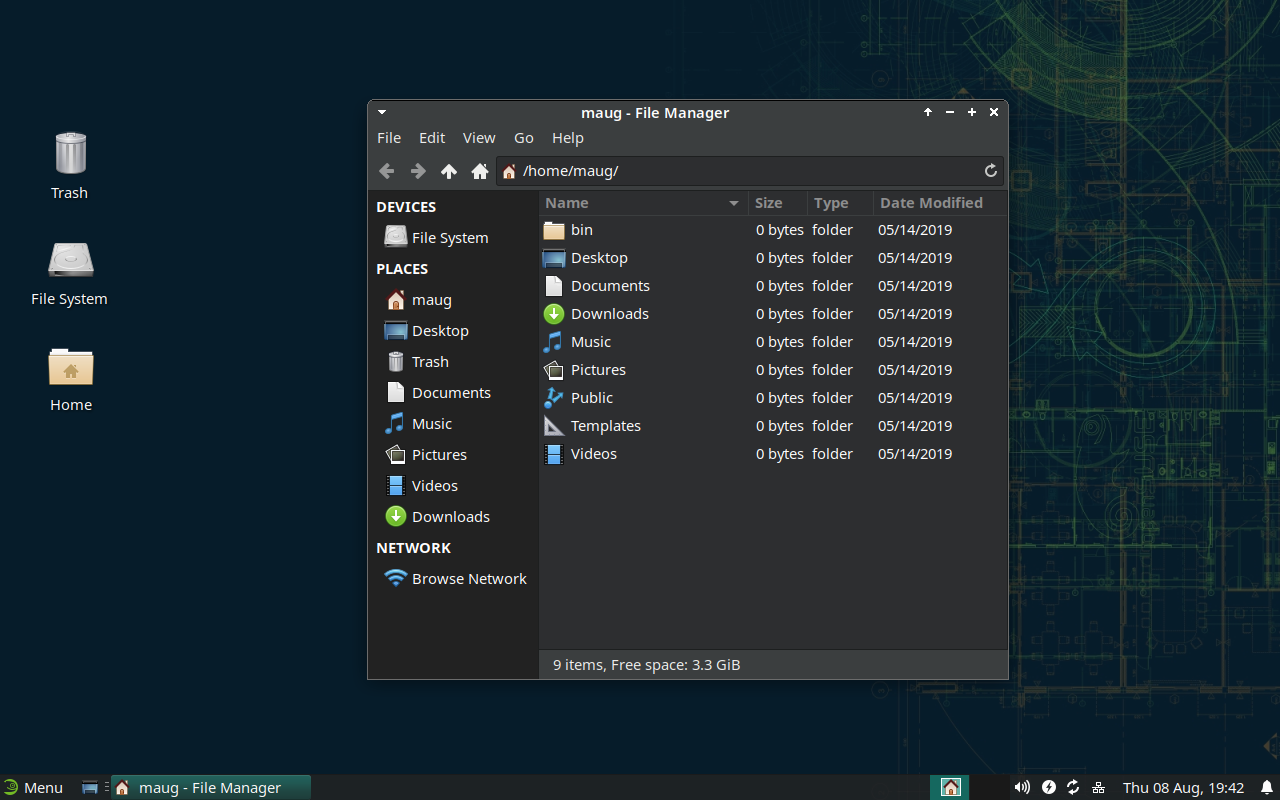Go up to the parent folder
Viewport: 1280px width, 800px height.
click(449, 171)
